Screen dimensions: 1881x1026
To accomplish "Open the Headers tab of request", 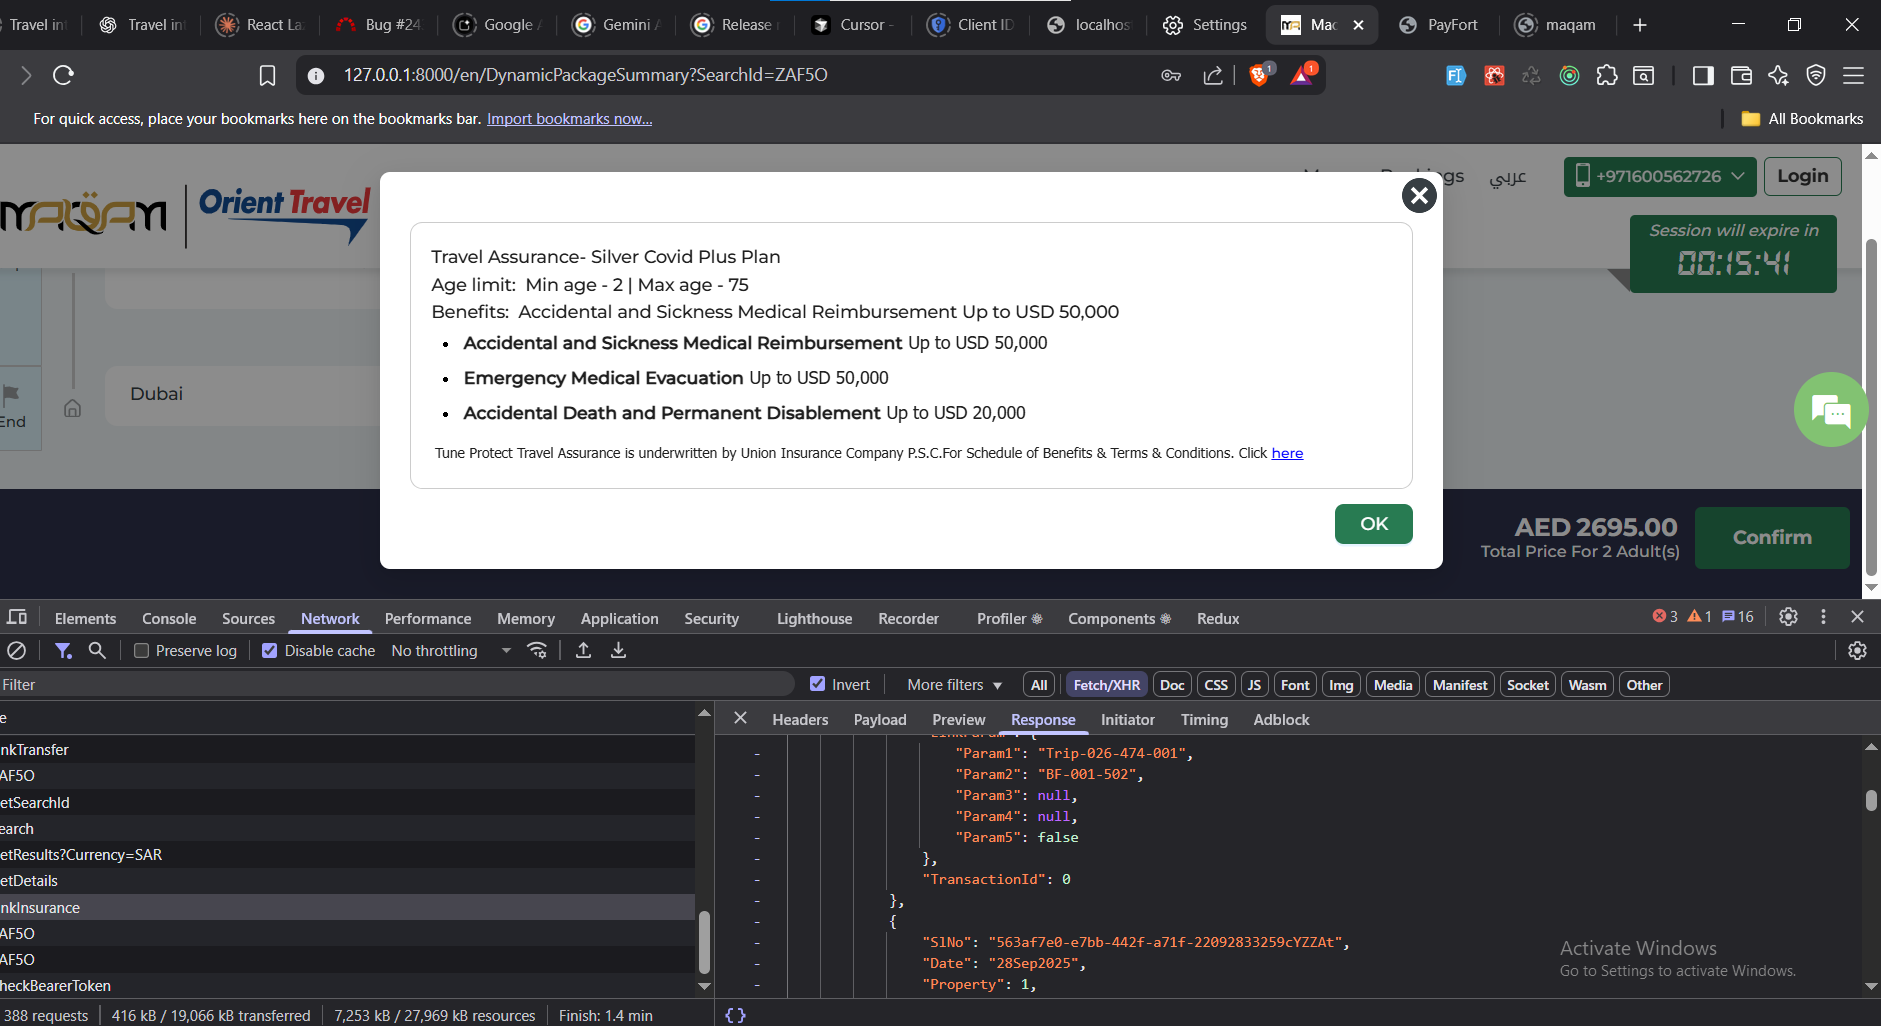I will point(800,720).
